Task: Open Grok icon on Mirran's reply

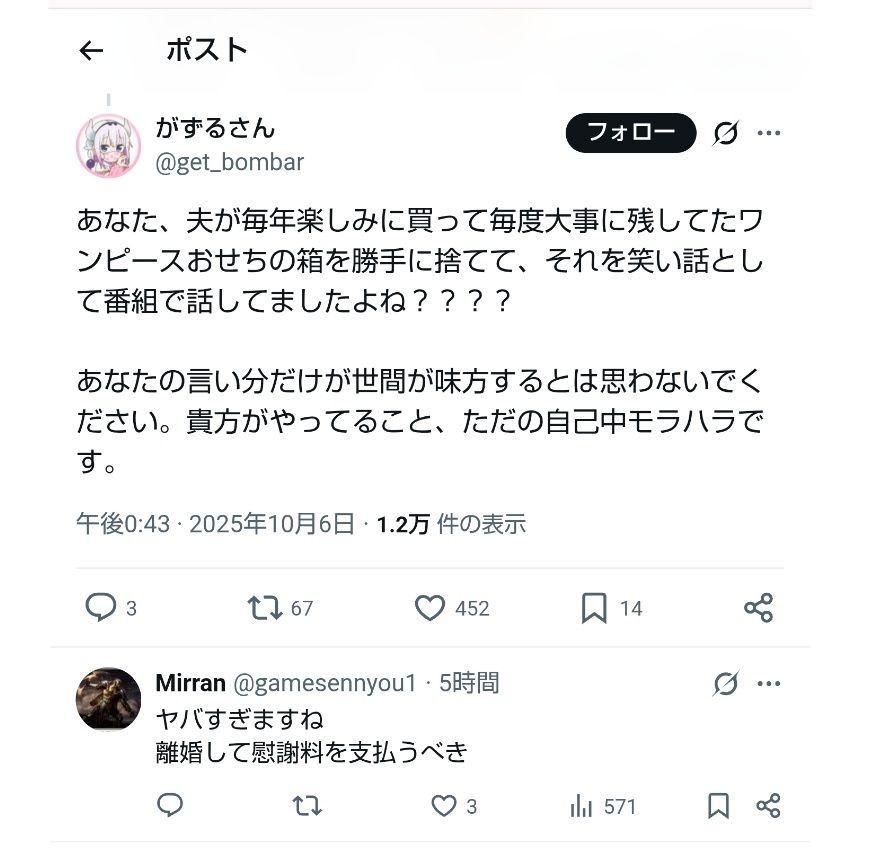Action: click(725, 684)
